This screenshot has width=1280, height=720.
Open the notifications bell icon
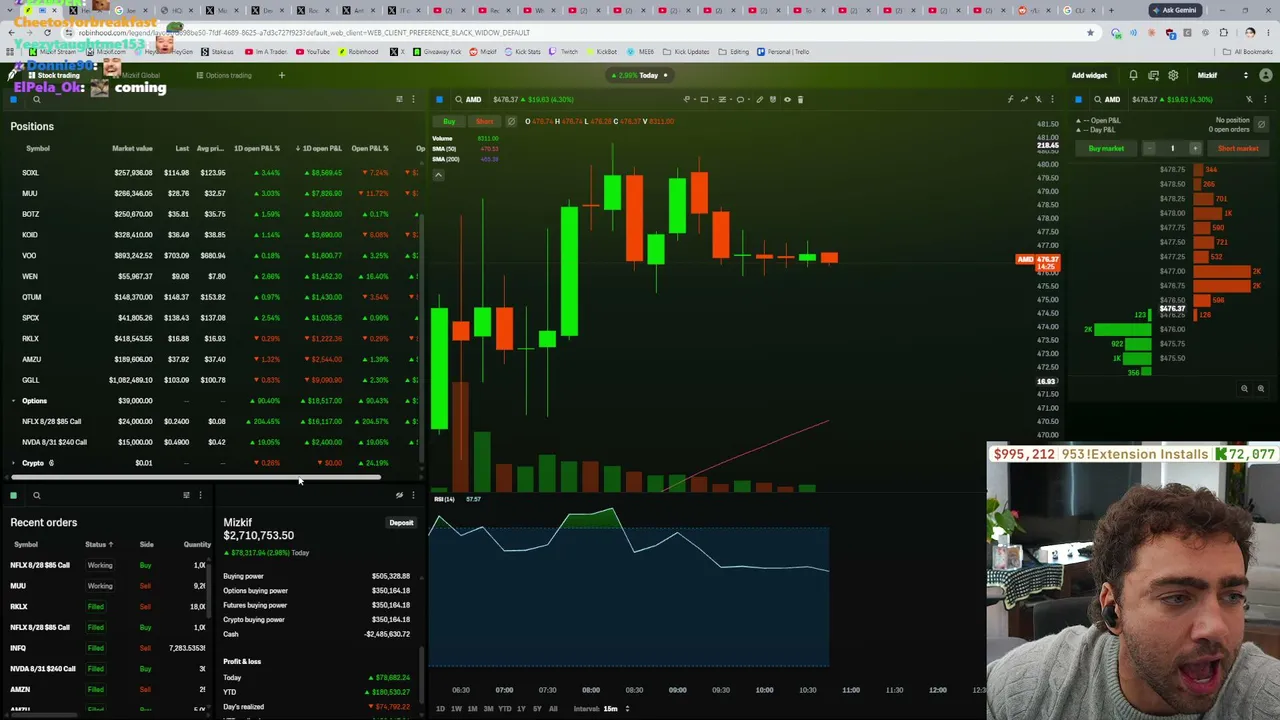click(x=1133, y=75)
